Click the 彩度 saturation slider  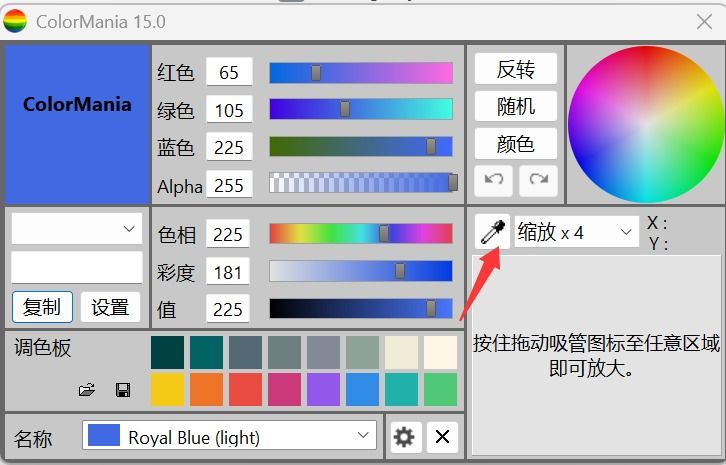point(361,271)
